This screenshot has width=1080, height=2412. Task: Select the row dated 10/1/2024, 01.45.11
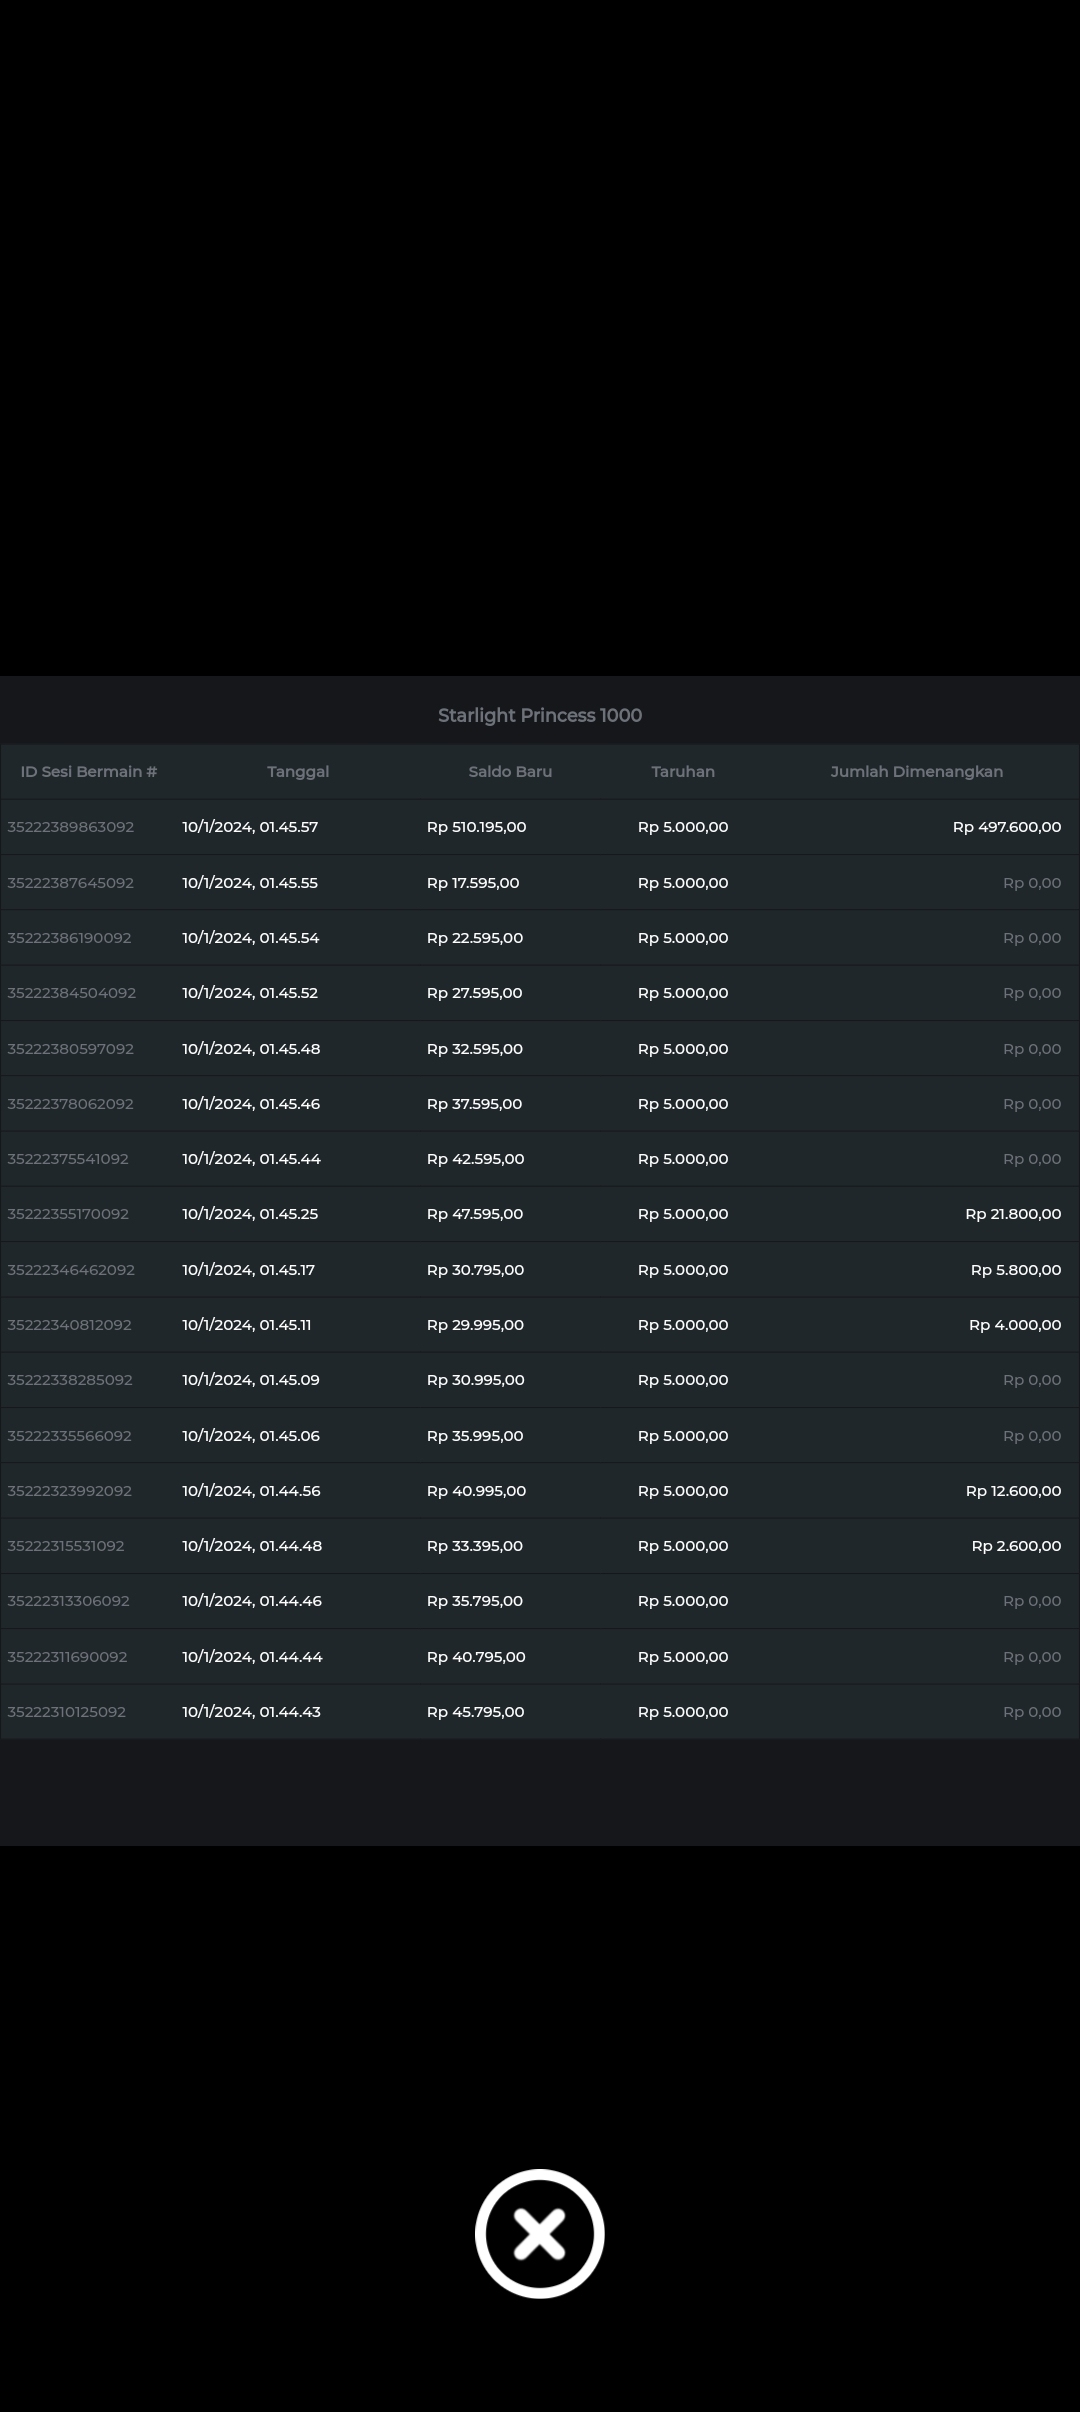[x=247, y=1324]
